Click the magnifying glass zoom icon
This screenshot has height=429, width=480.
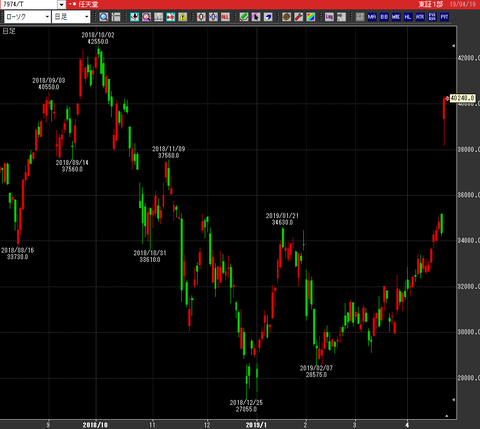pos(104,17)
